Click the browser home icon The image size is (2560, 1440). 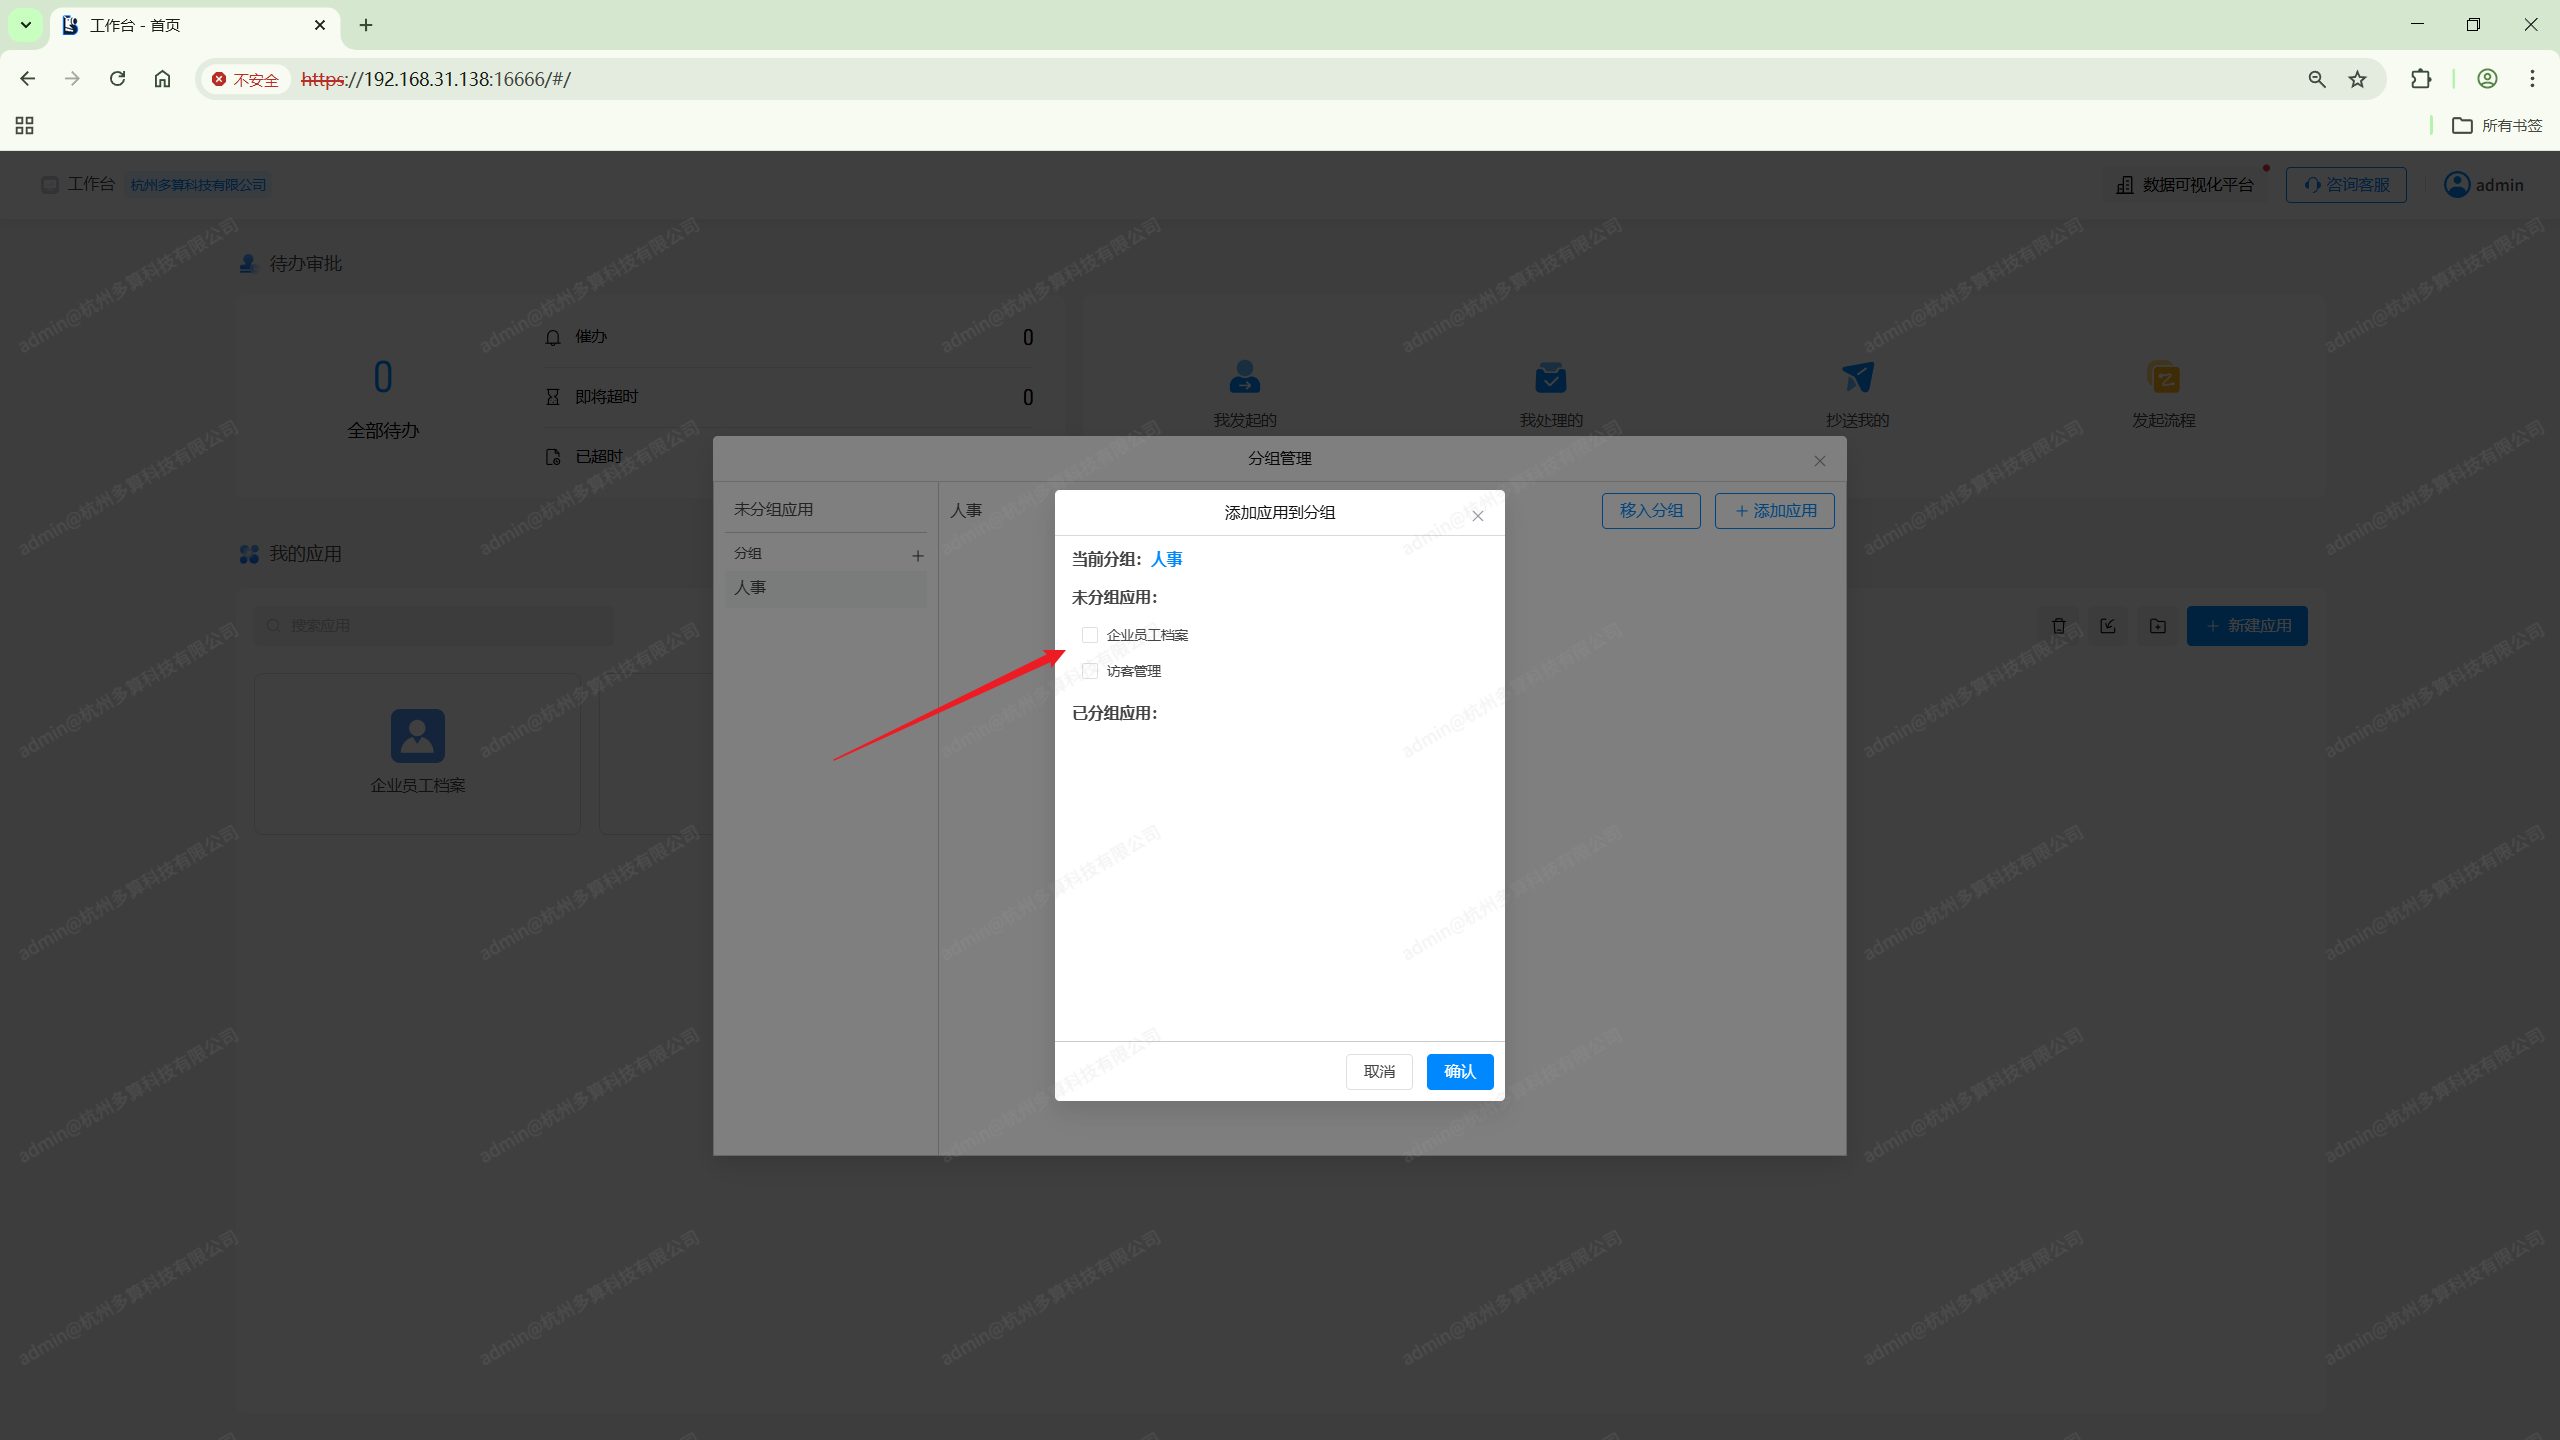coord(162,79)
